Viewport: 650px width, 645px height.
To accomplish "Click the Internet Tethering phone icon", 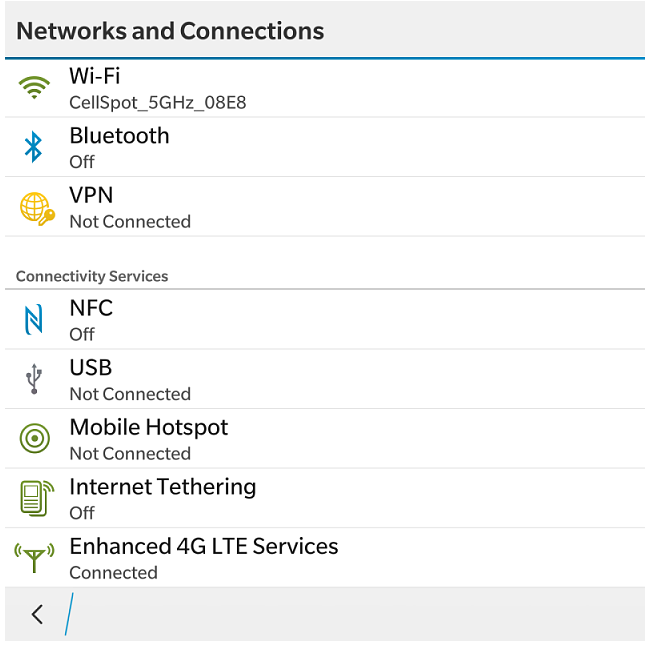I will tap(34, 498).
